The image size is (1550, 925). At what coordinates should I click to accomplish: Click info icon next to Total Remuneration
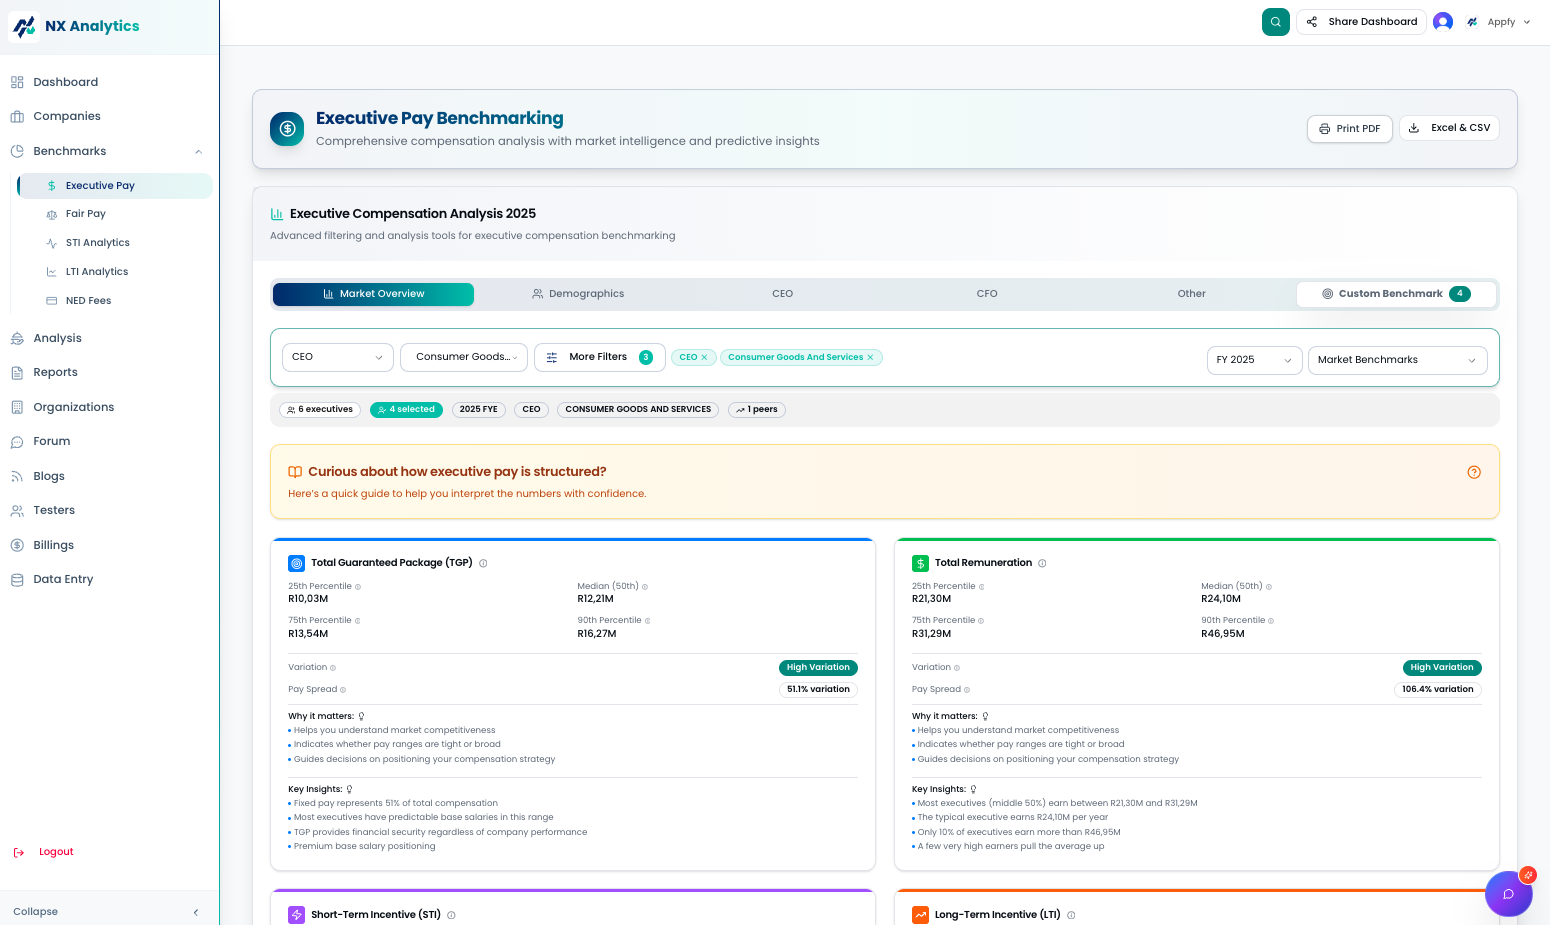pyautogui.click(x=1042, y=563)
